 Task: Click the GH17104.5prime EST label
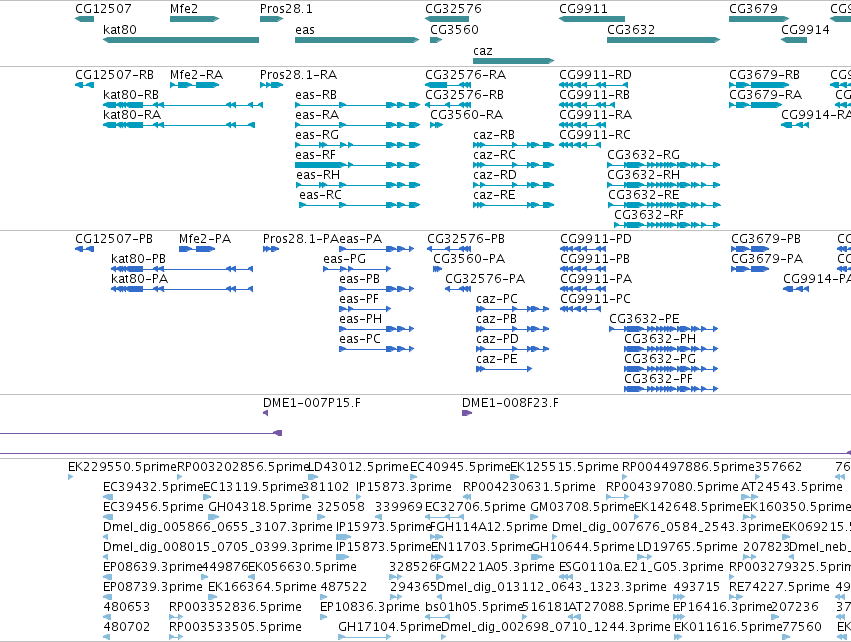click(390, 627)
